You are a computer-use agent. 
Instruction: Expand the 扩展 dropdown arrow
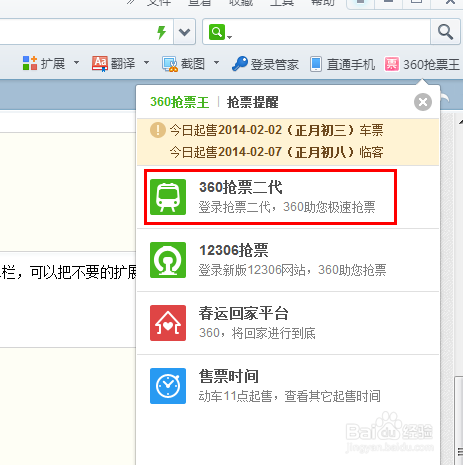click(x=77, y=63)
